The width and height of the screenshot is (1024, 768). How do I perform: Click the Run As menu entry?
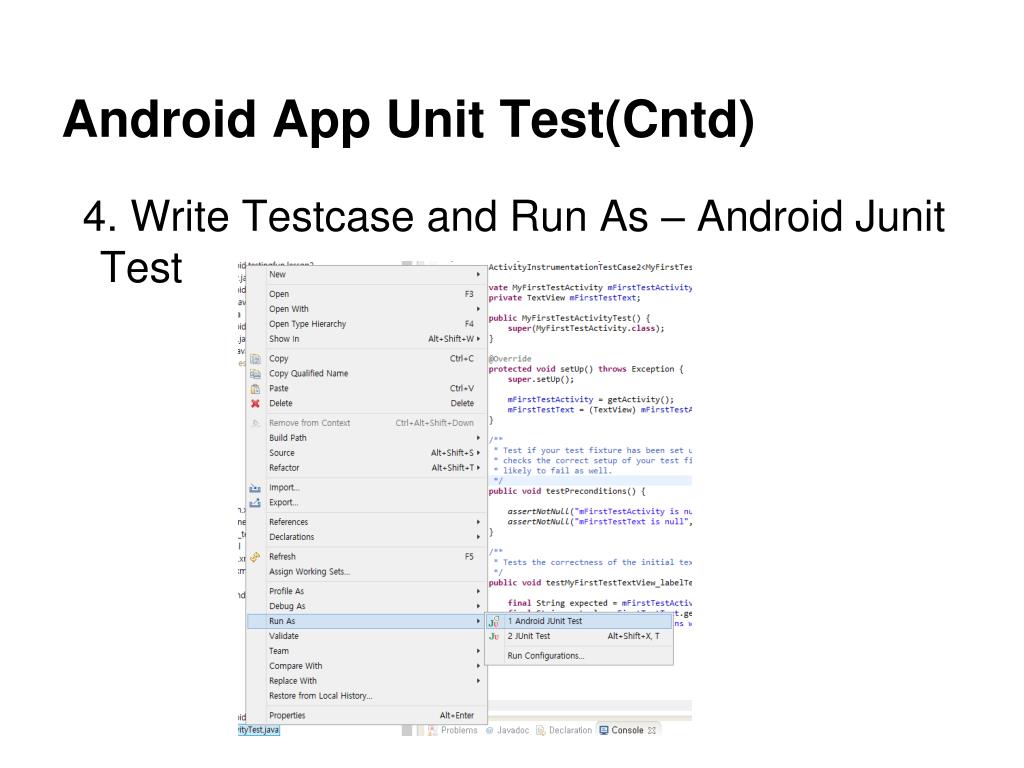(x=366, y=622)
